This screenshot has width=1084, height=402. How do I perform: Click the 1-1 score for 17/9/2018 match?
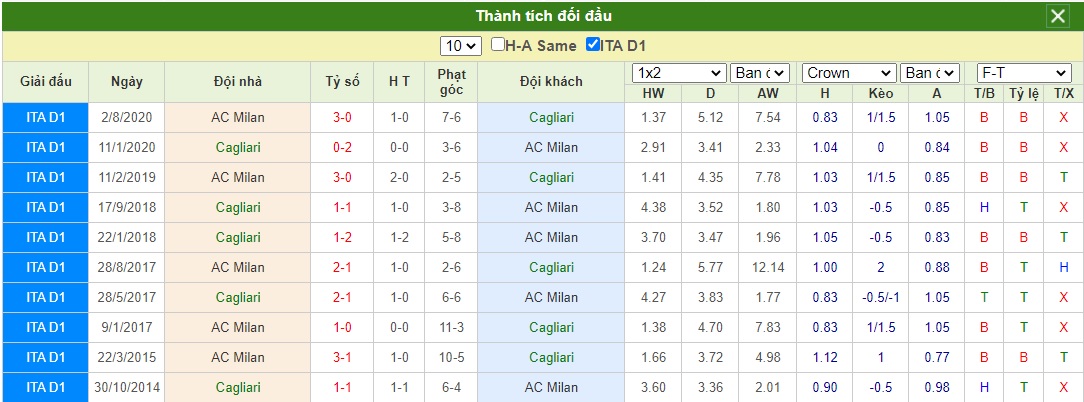[342, 207]
